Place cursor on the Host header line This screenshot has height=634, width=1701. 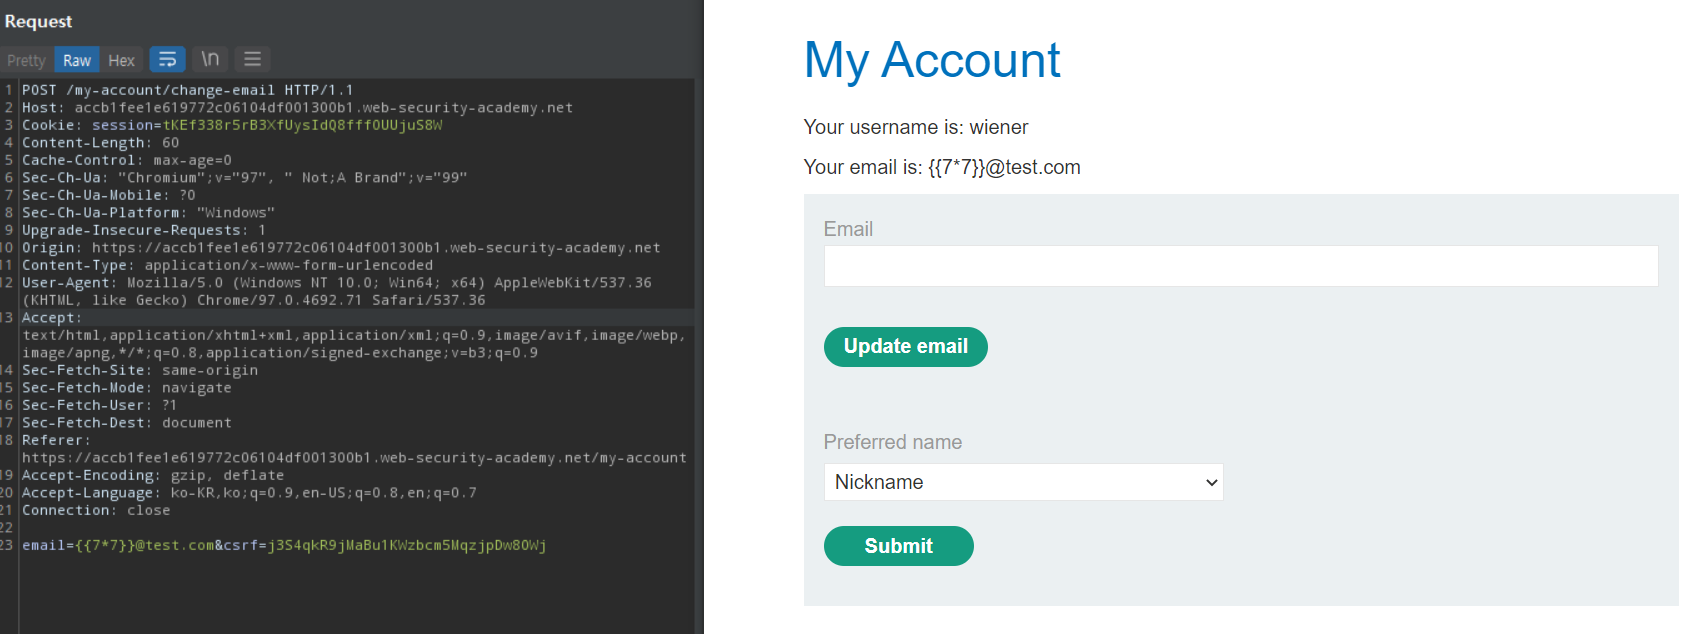[297, 108]
